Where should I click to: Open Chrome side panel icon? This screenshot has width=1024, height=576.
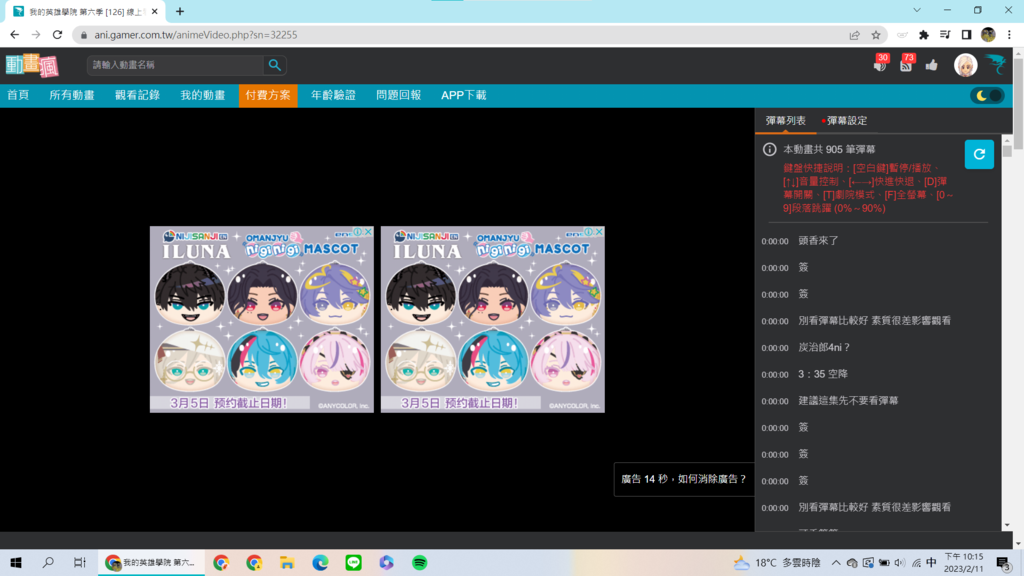click(967, 35)
